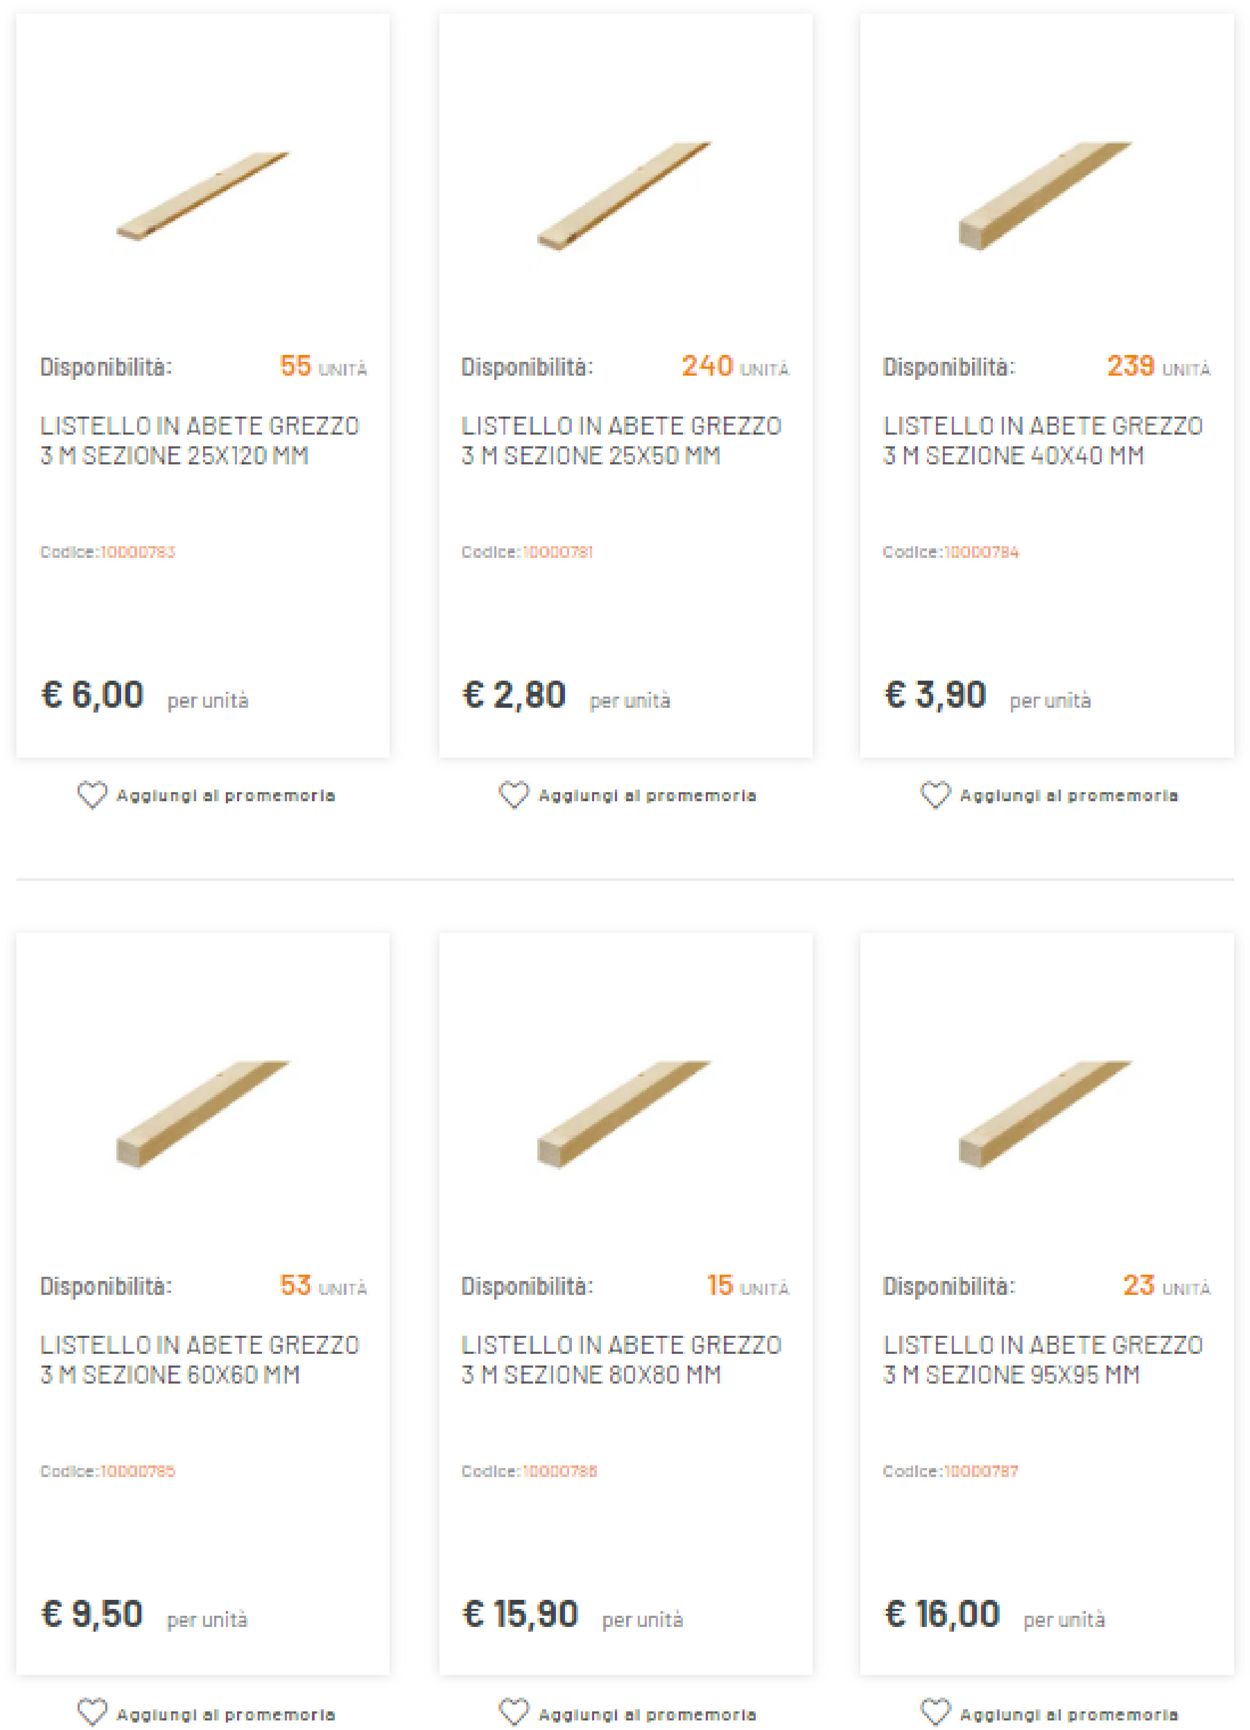The width and height of the screenshot is (1250, 1730).
Task: Click heart icon for 25X50 MM listello
Action: pyautogui.click(x=514, y=795)
